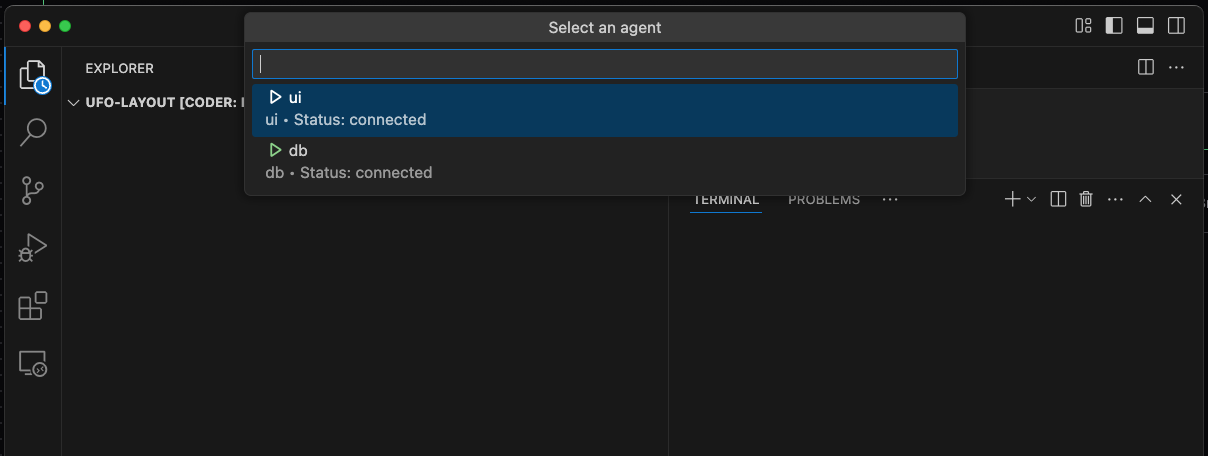The width and height of the screenshot is (1208, 456).
Task: Create a new terminal with plus icon
Action: (x=1012, y=199)
